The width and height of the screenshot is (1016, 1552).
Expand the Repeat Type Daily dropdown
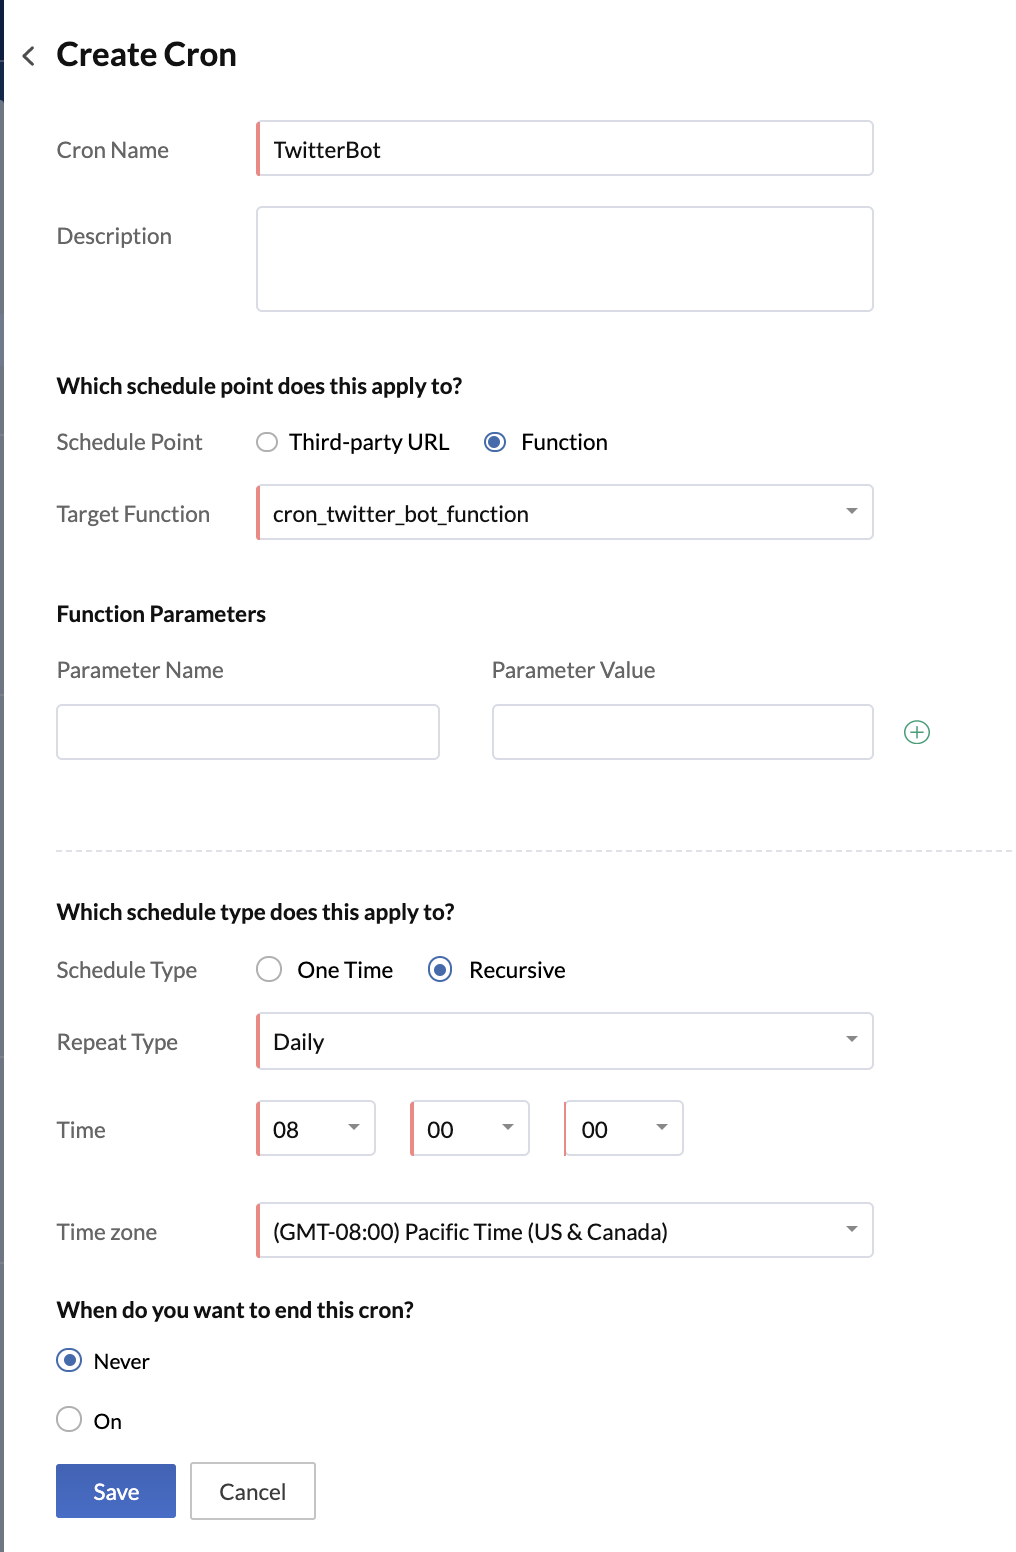point(565,1041)
